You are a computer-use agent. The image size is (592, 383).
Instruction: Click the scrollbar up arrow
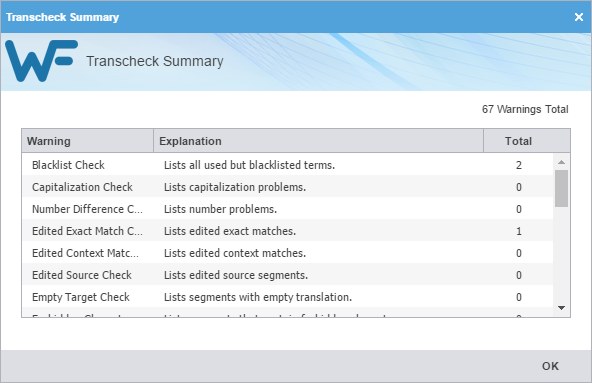(x=561, y=162)
